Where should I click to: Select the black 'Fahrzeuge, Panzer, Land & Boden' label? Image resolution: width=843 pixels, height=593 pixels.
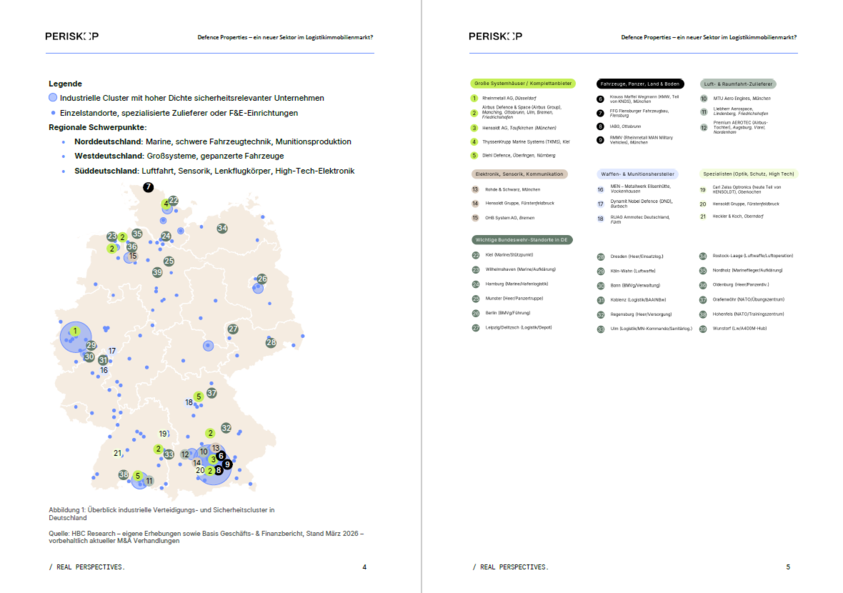(x=640, y=84)
